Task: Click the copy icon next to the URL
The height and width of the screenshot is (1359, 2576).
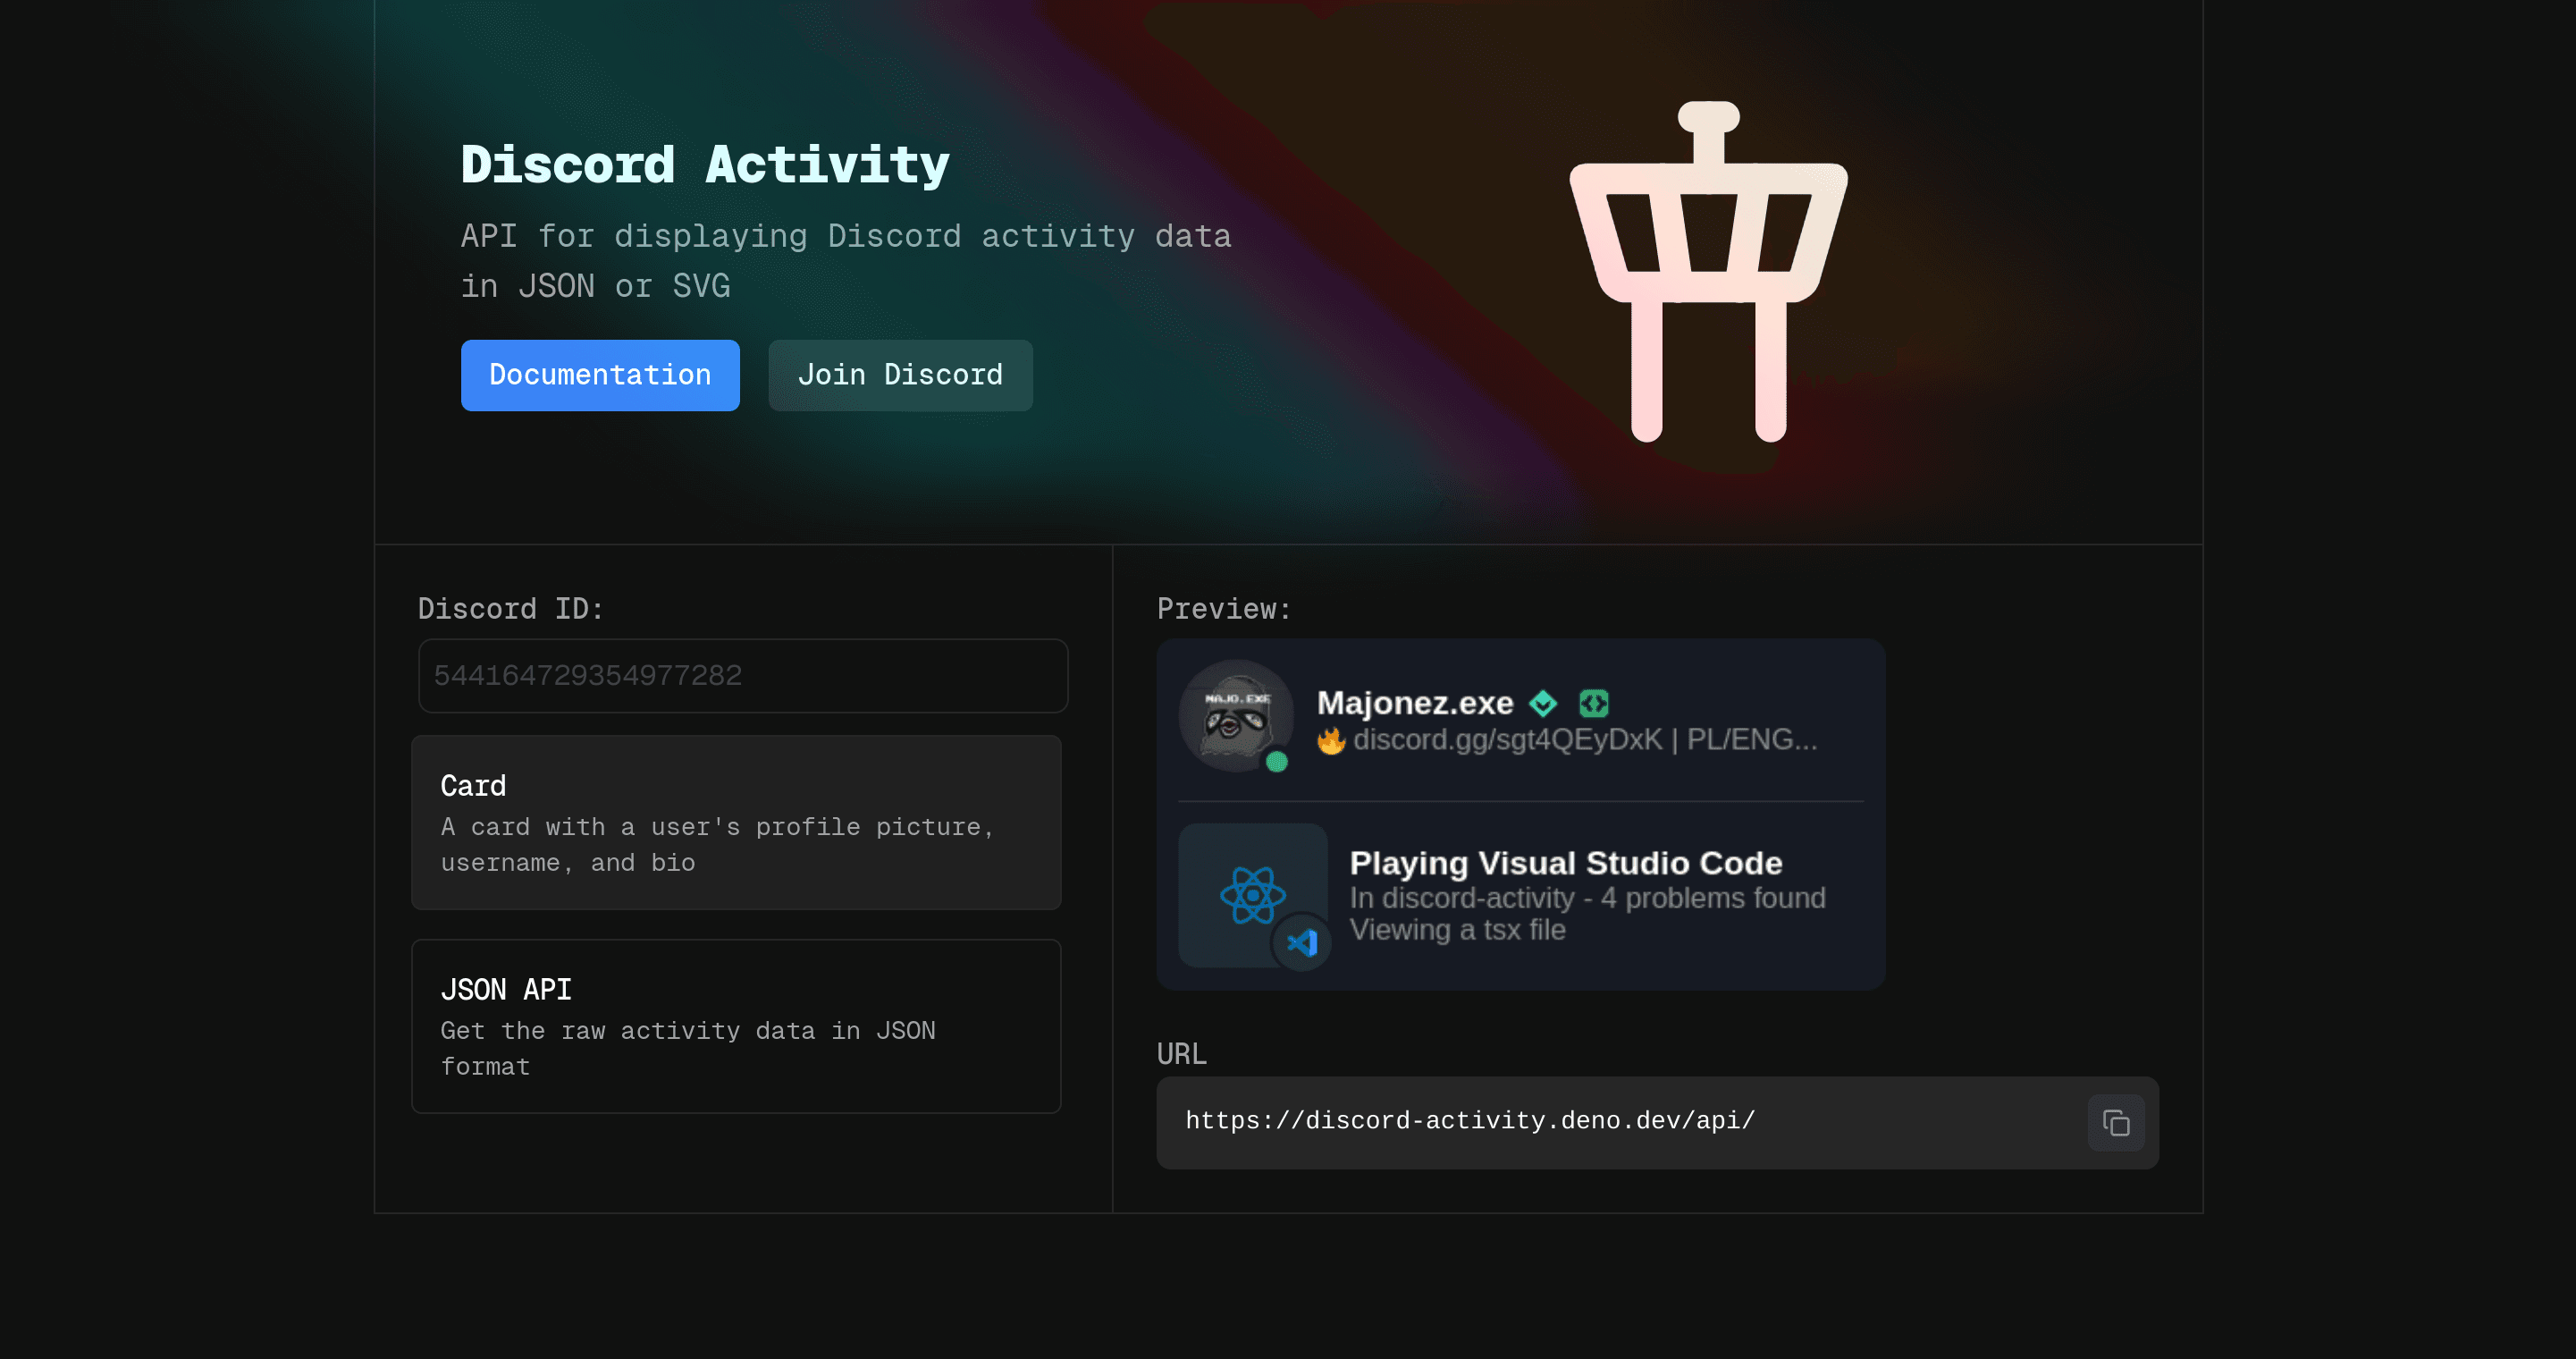Action: click(2117, 1122)
